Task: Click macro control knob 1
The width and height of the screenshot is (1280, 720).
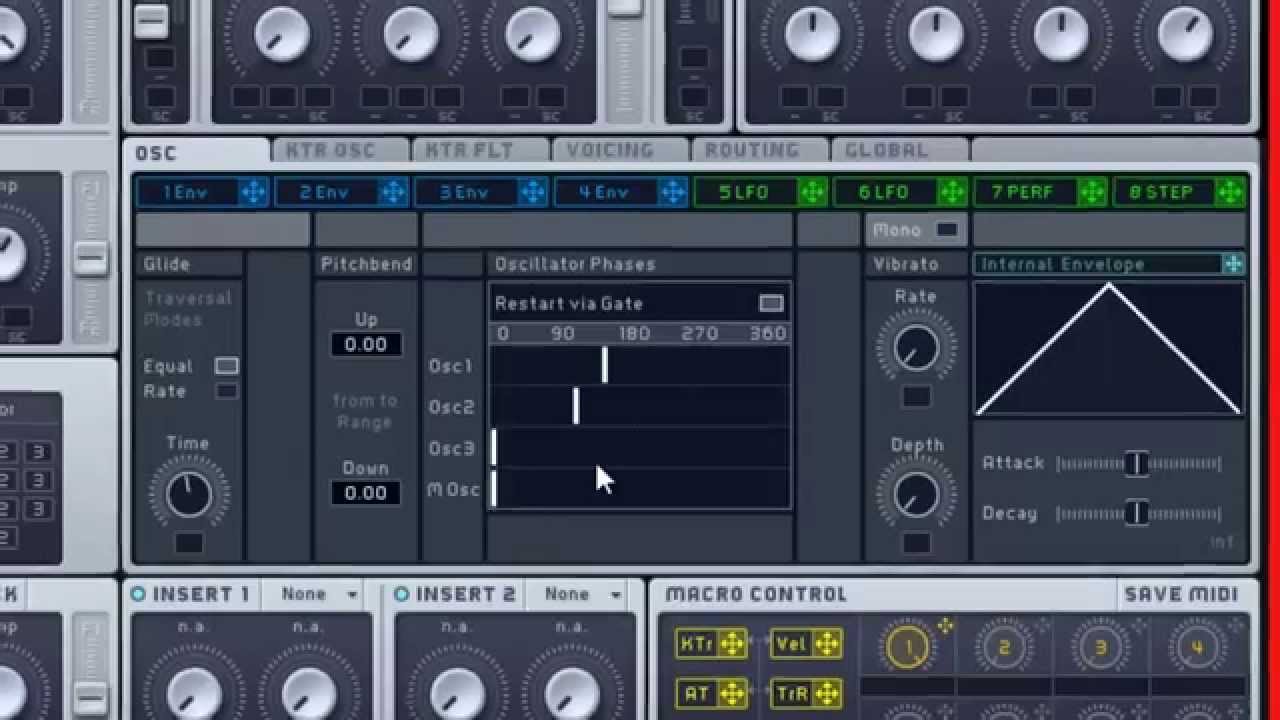Action: click(908, 648)
